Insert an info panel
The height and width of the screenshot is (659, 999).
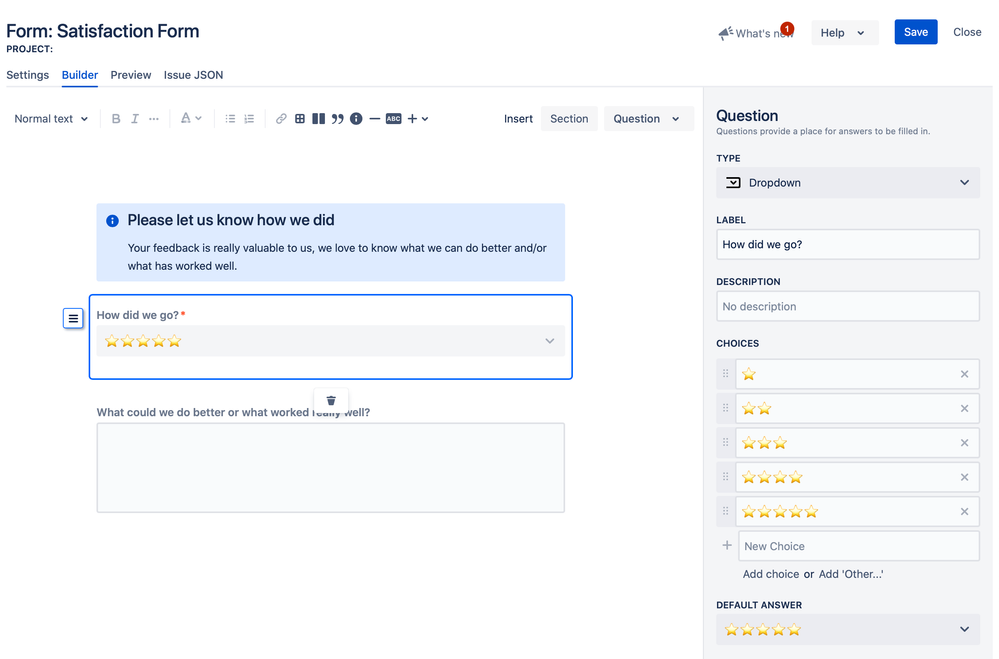356,118
